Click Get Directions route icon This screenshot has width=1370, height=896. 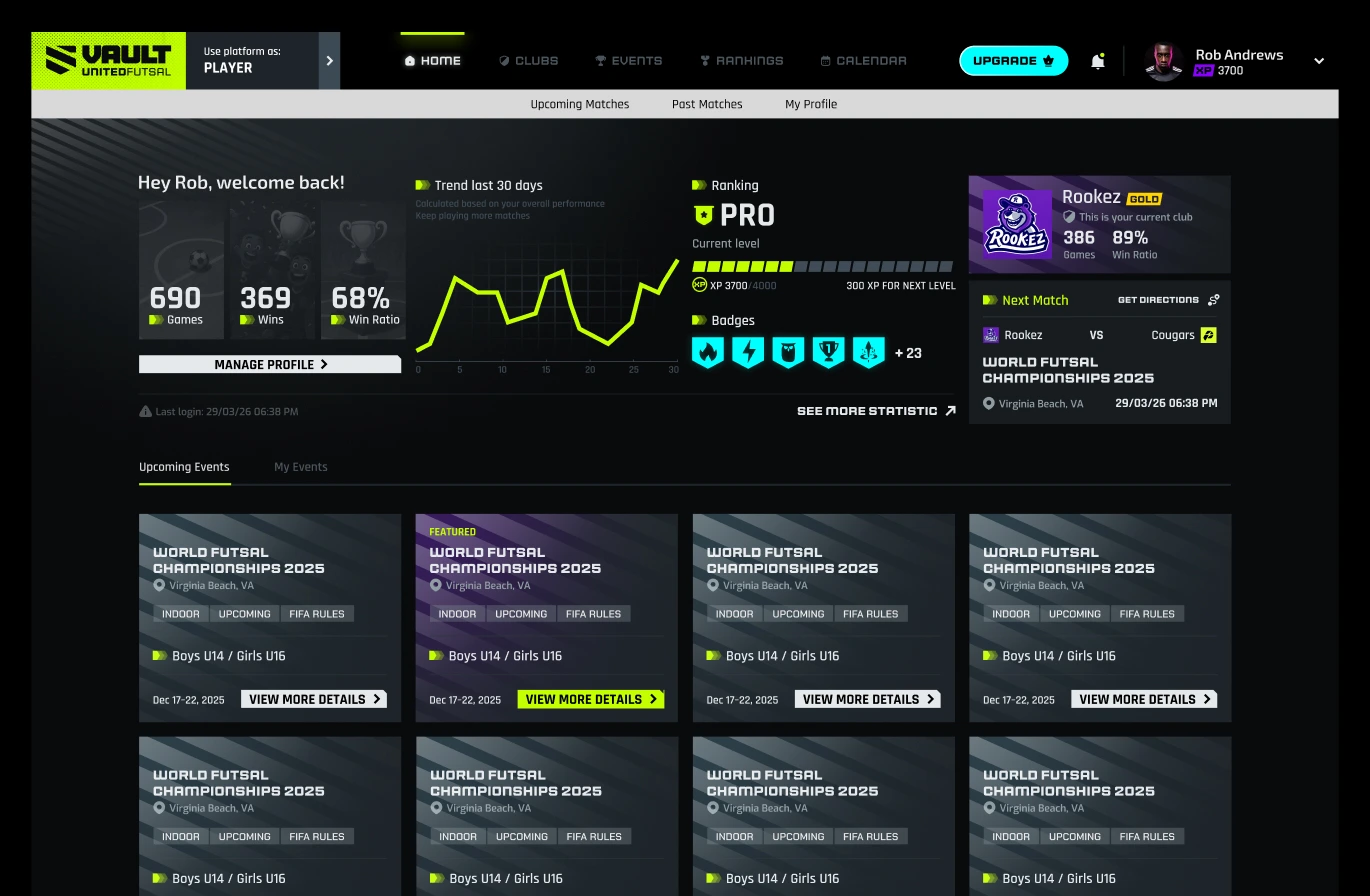1213,300
